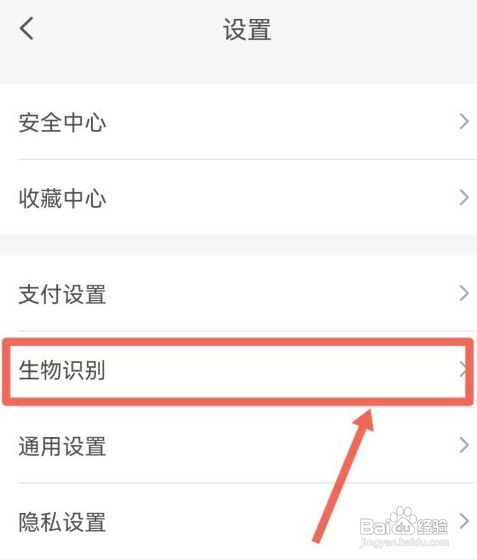Click the chevron beside 通用设置
477x560 pixels.
click(464, 445)
